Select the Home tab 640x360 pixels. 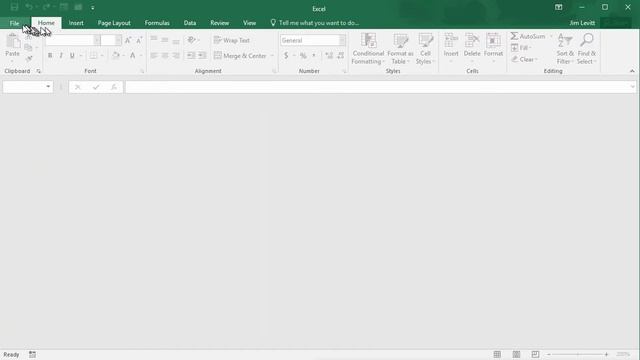click(x=46, y=23)
